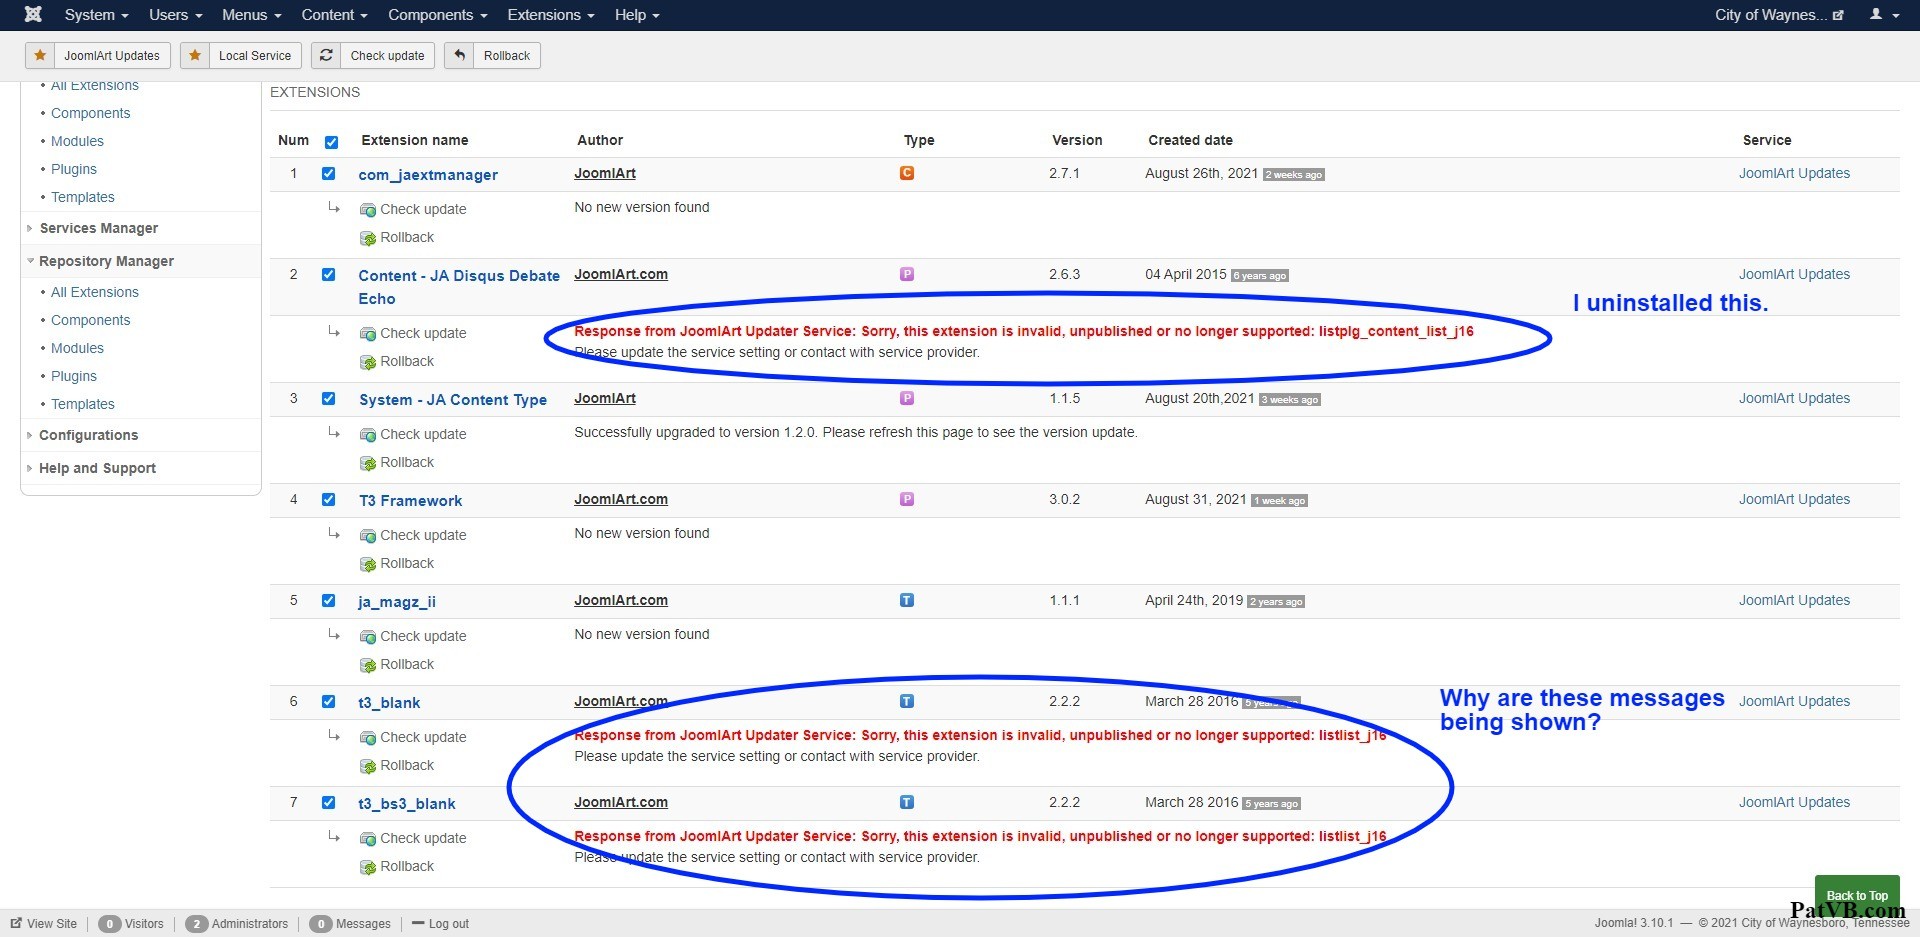
Task: Open the T3 Framework extension link
Action: (410, 500)
